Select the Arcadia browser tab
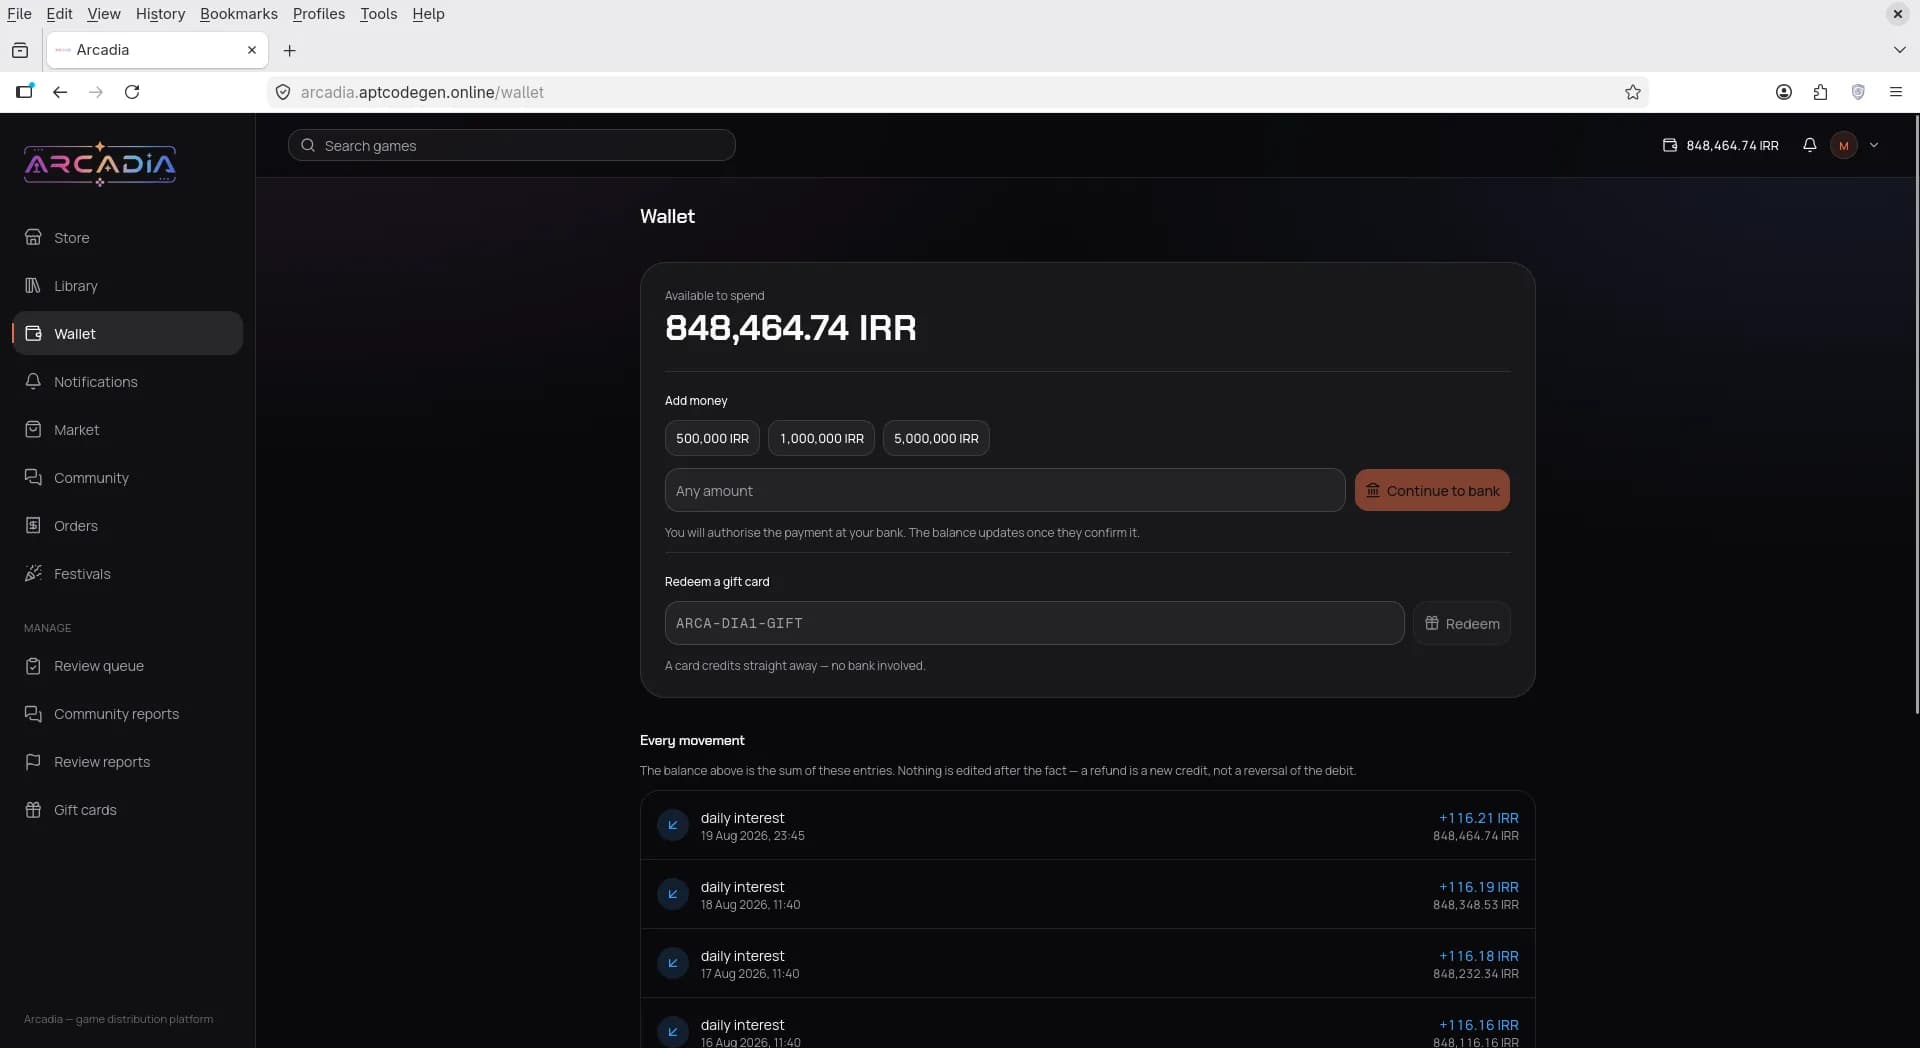1920x1048 pixels. click(x=157, y=50)
